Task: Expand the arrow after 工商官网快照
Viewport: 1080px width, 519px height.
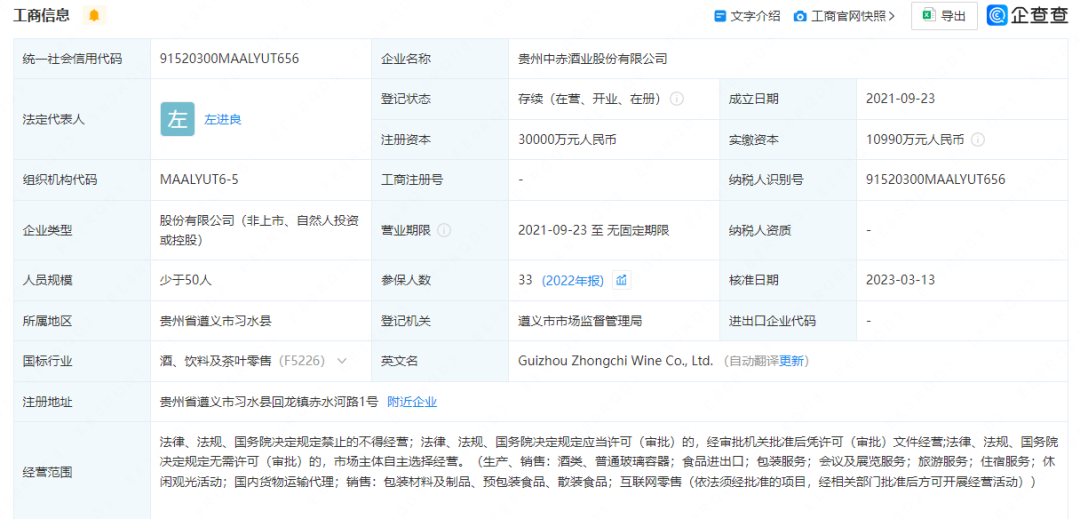Action: click(891, 16)
